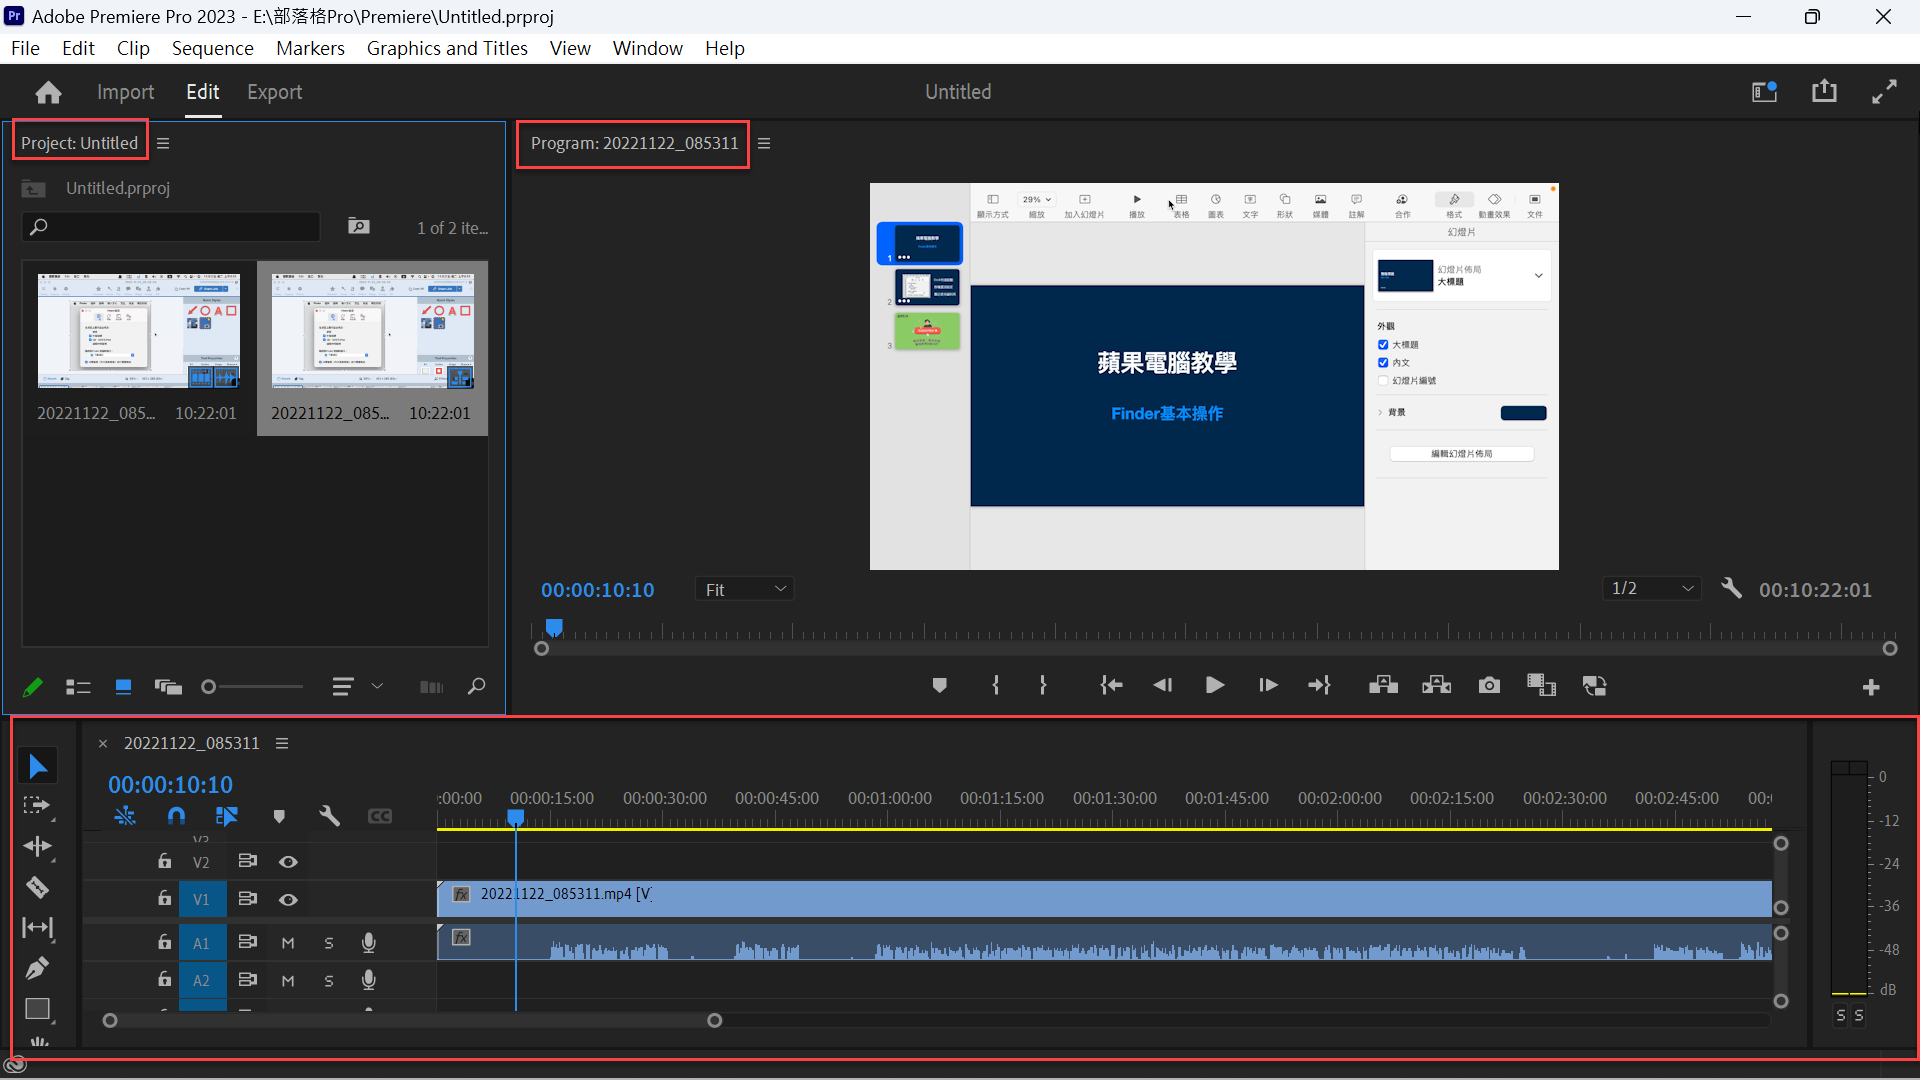Viewport: 1920px width, 1080px height.
Task: Open the File menu
Action: (25, 48)
